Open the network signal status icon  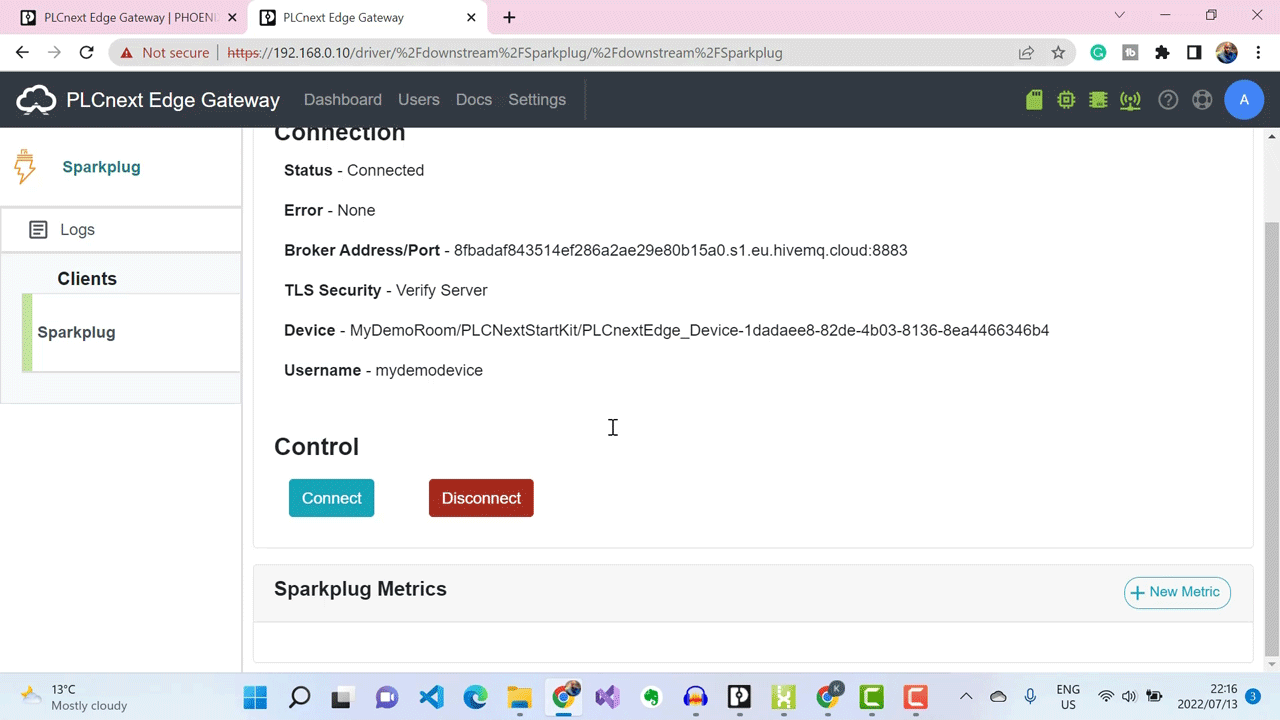pyautogui.click(x=1130, y=100)
